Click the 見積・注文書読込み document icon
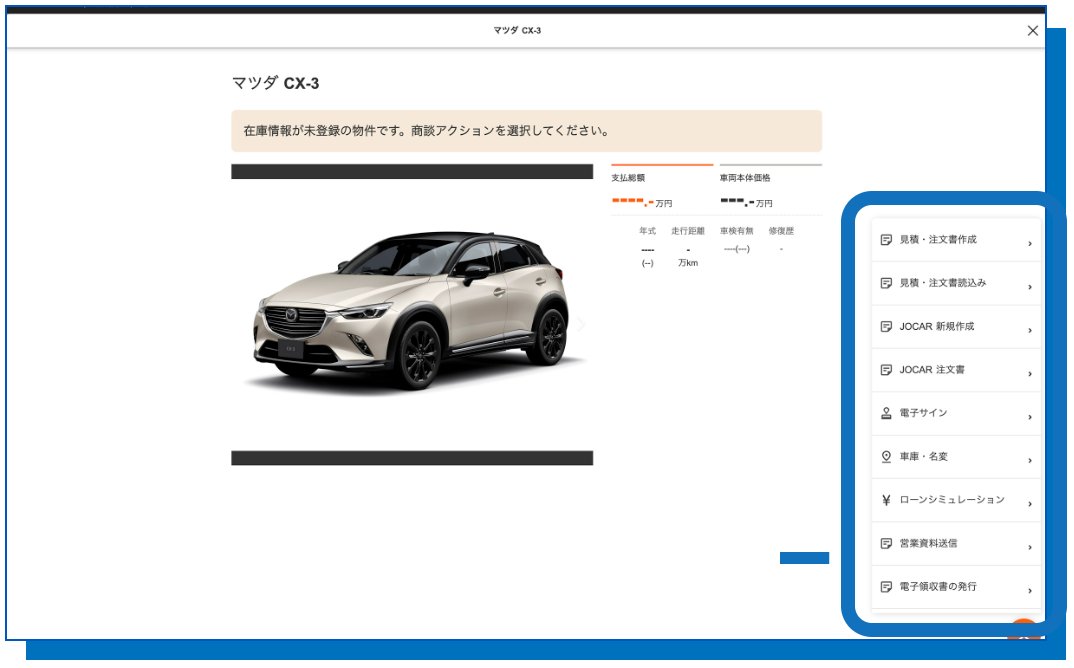The width and height of the screenshot is (1074, 668). pos(886,283)
